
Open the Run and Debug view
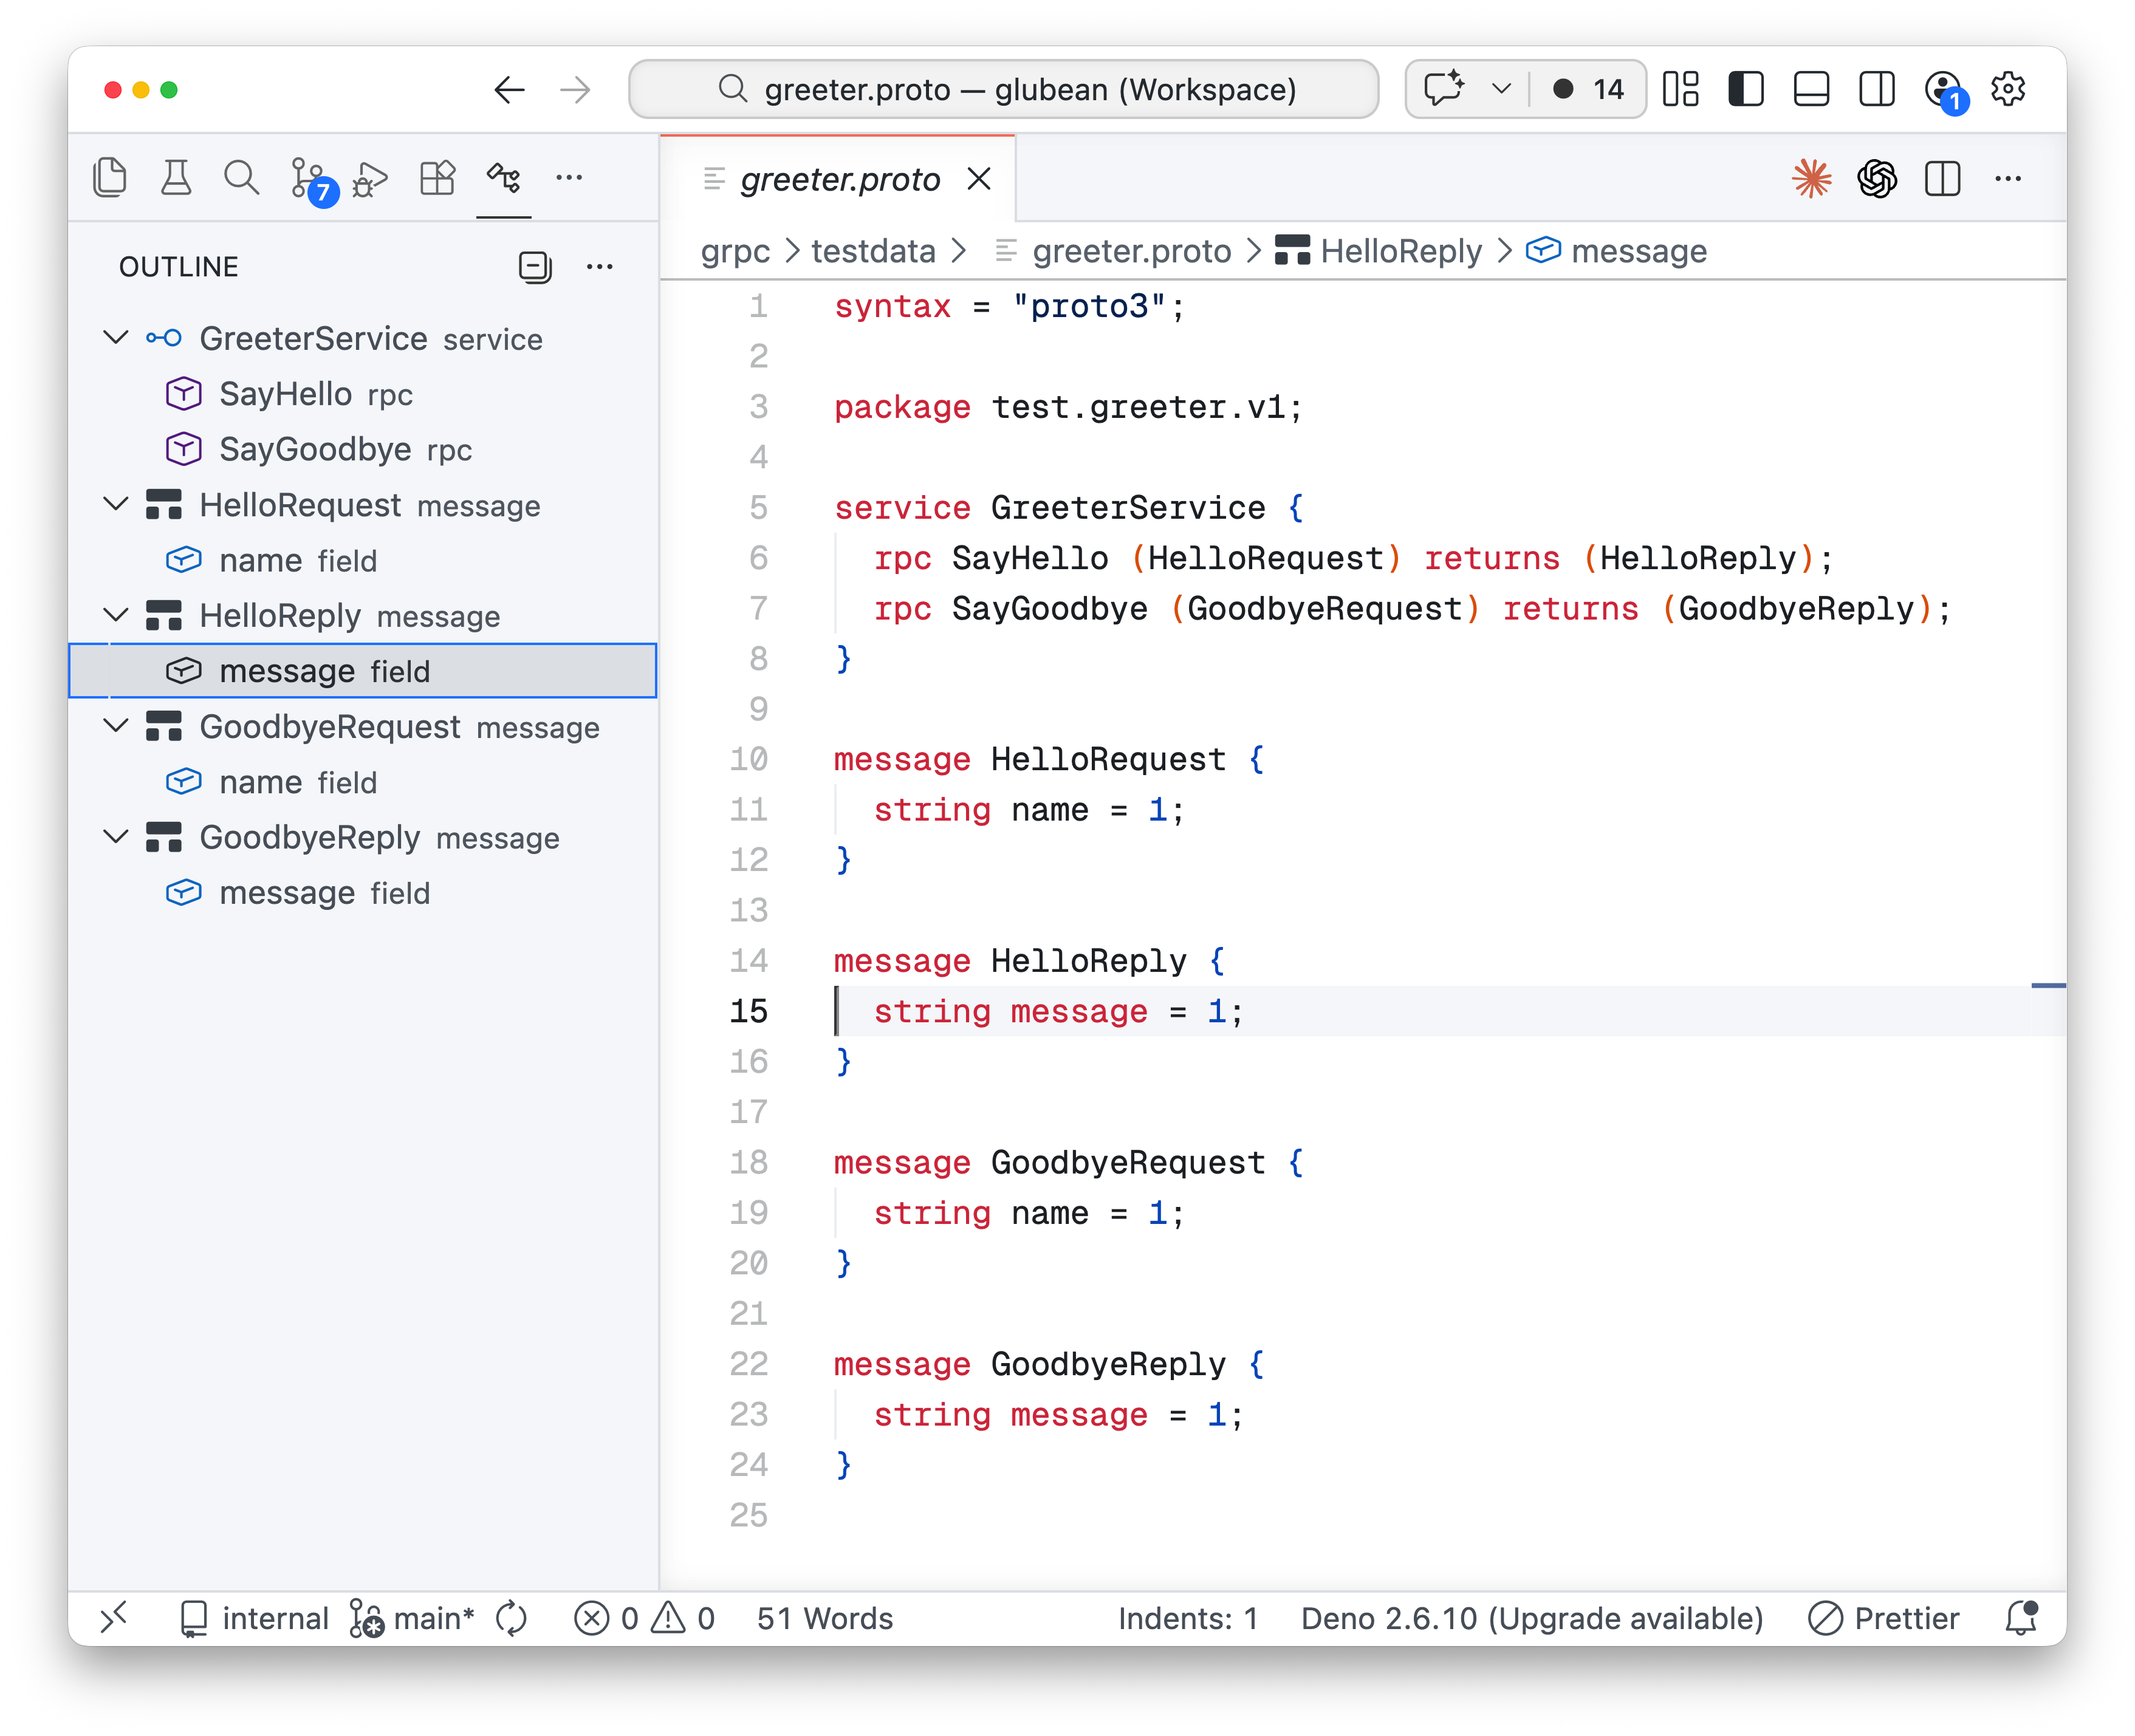[369, 177]
